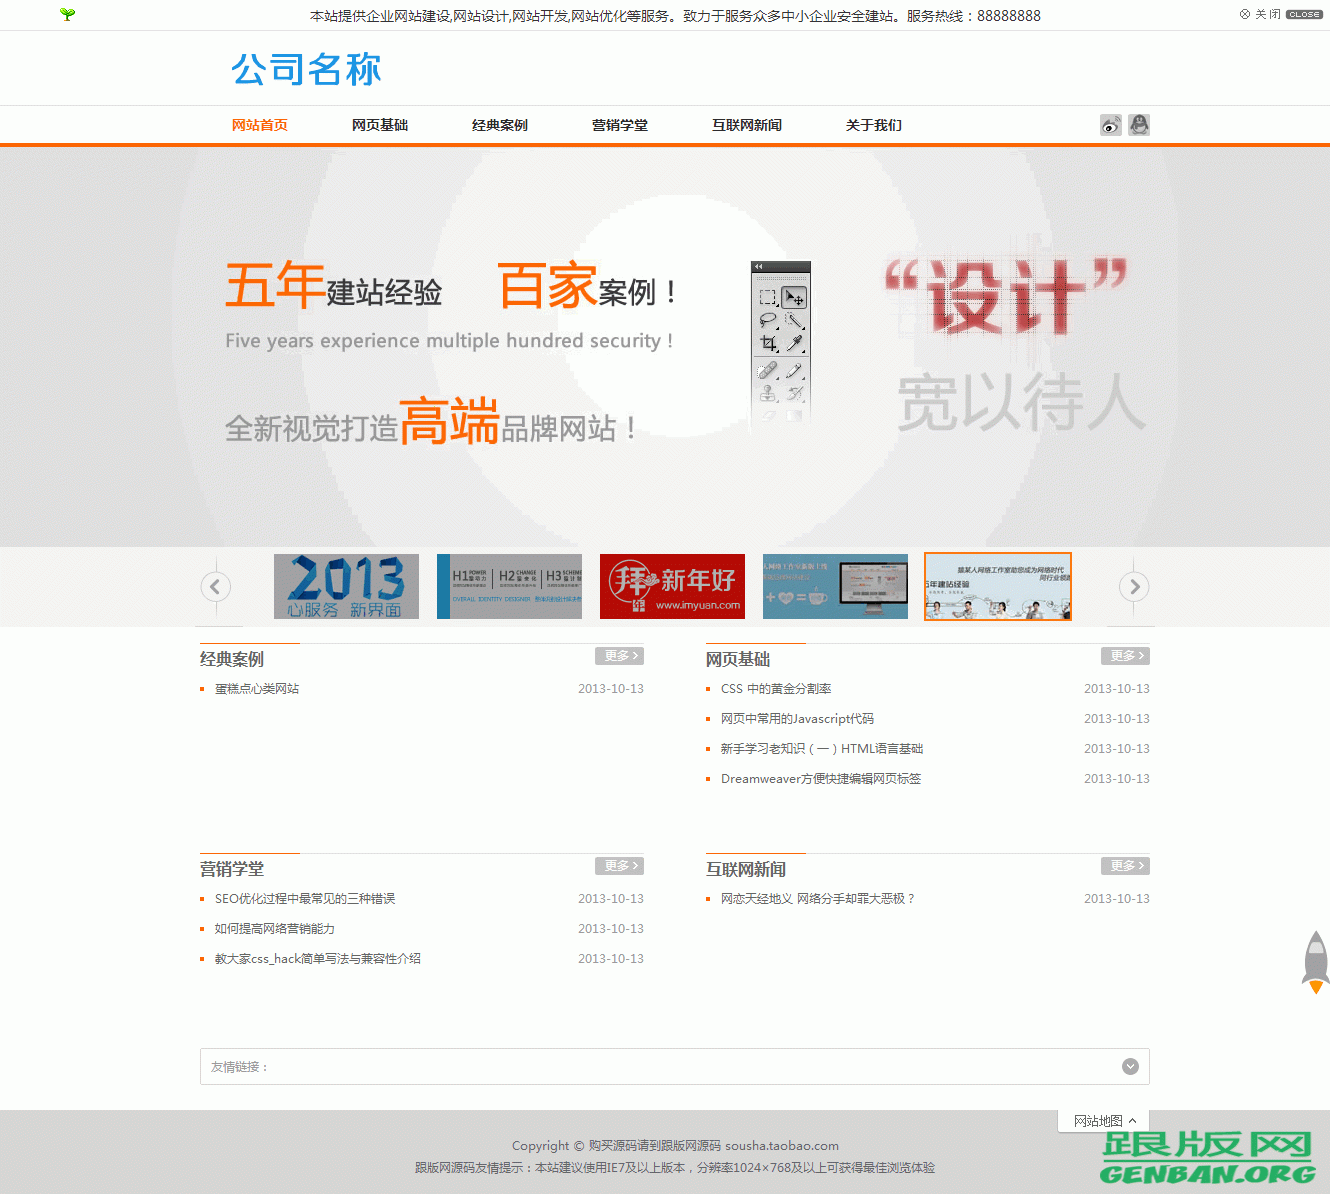Open the 蛋糕点心类网站 case link

click(259, 688)
